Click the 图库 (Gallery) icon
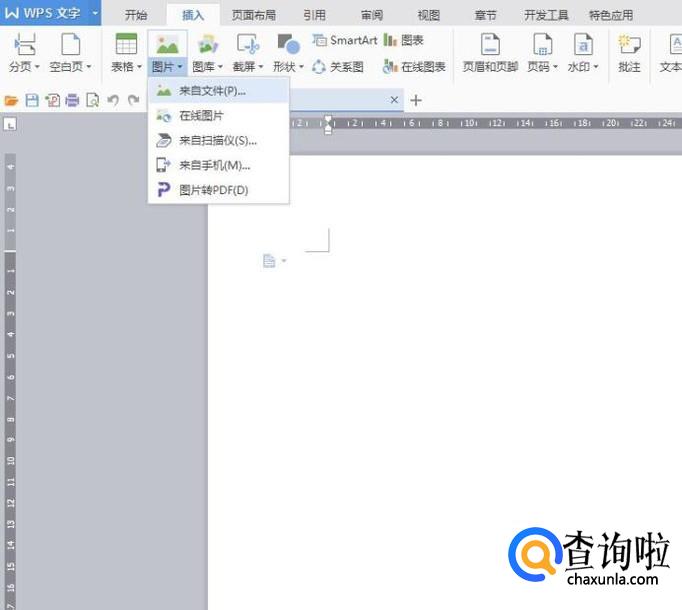 point(207,45)
